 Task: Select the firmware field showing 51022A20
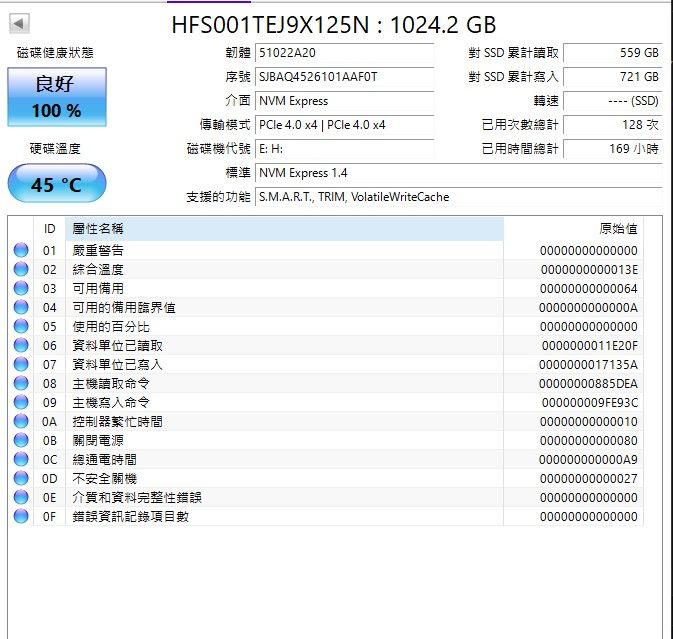(344, 53)
